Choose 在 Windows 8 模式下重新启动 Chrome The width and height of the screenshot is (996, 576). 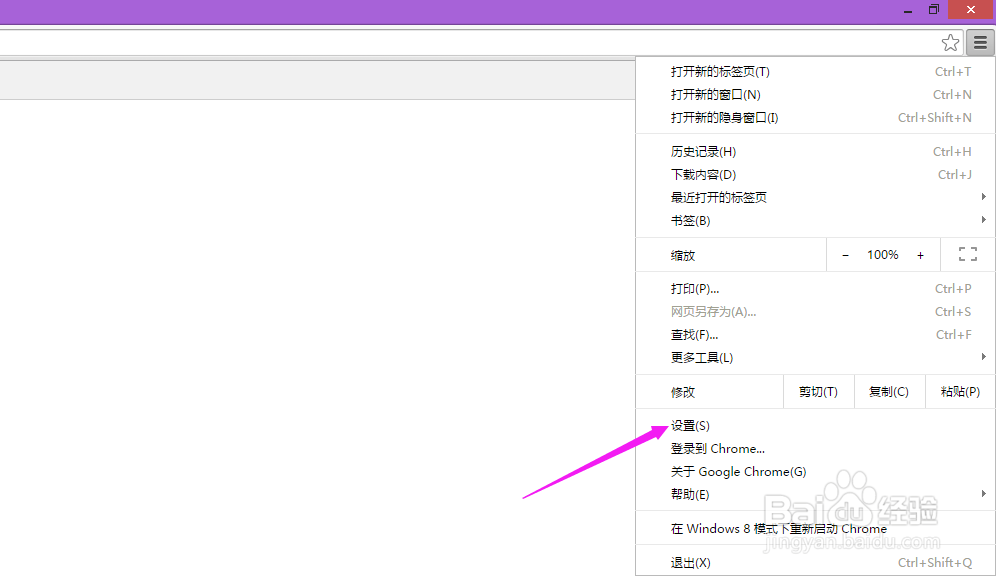[815, 529]
